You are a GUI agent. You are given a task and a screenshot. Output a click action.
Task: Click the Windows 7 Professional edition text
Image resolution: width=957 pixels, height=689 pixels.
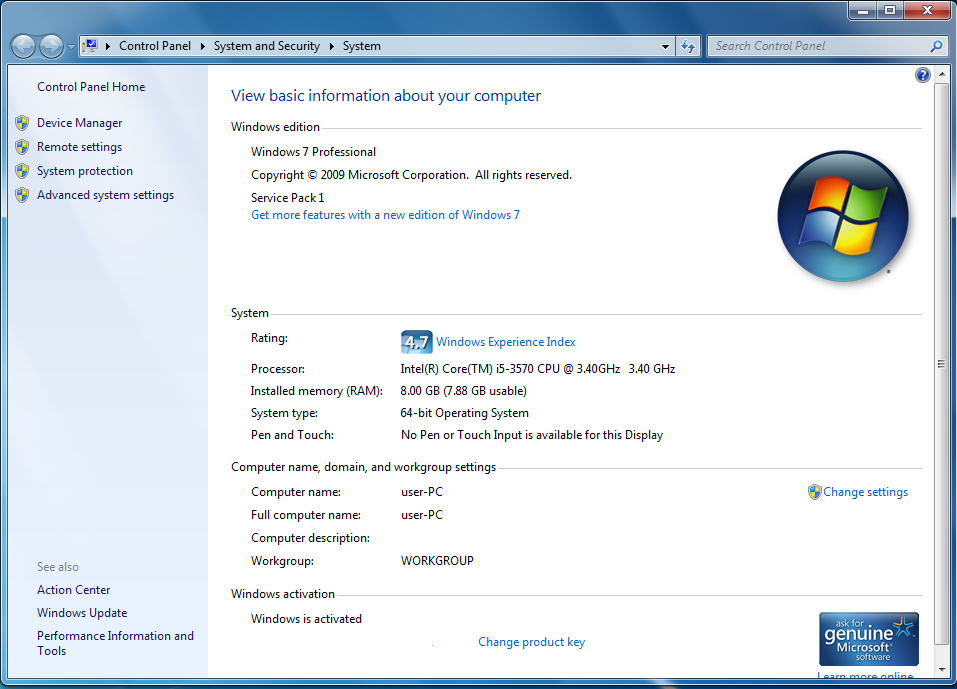pos(313,152)
